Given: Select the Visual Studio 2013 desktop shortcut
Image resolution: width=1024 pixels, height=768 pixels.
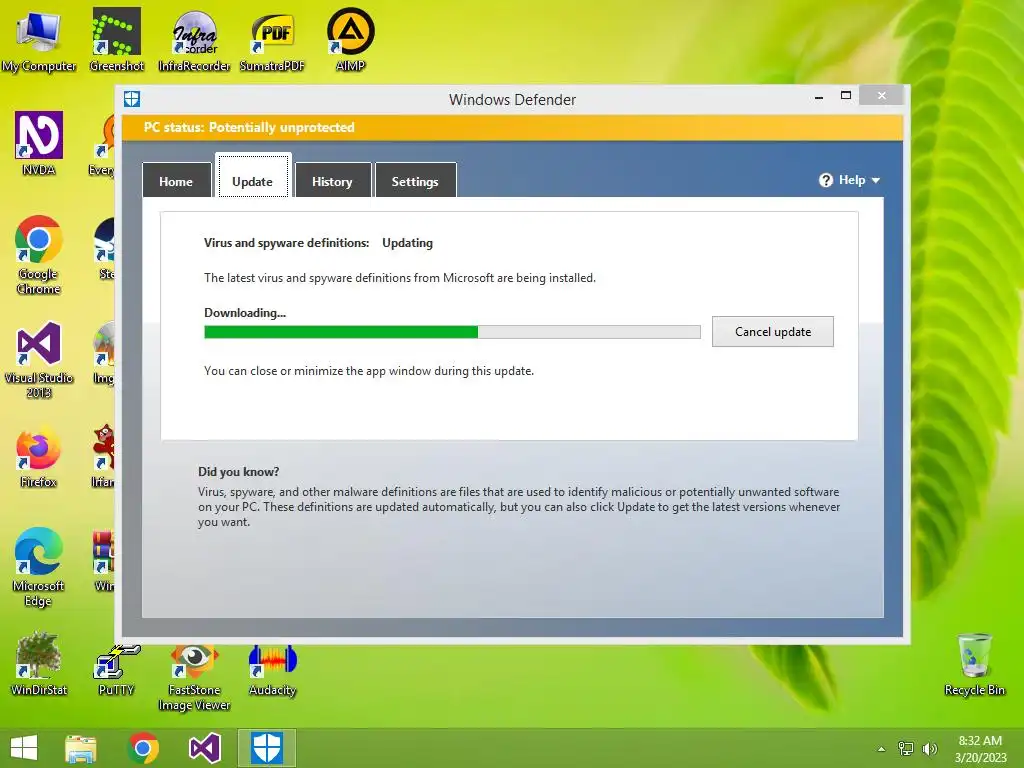Looking at the screenshot, I should point(39,359).
